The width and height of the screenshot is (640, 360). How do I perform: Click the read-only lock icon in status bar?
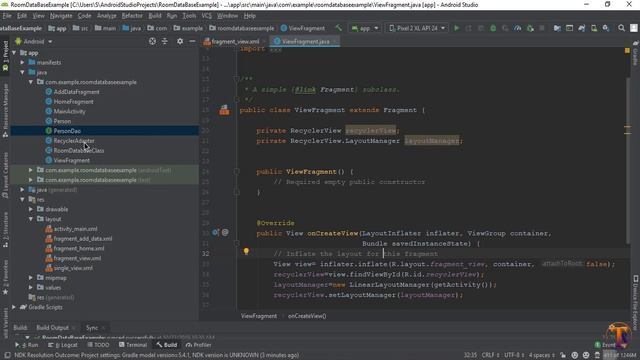[x=563, y=355]
